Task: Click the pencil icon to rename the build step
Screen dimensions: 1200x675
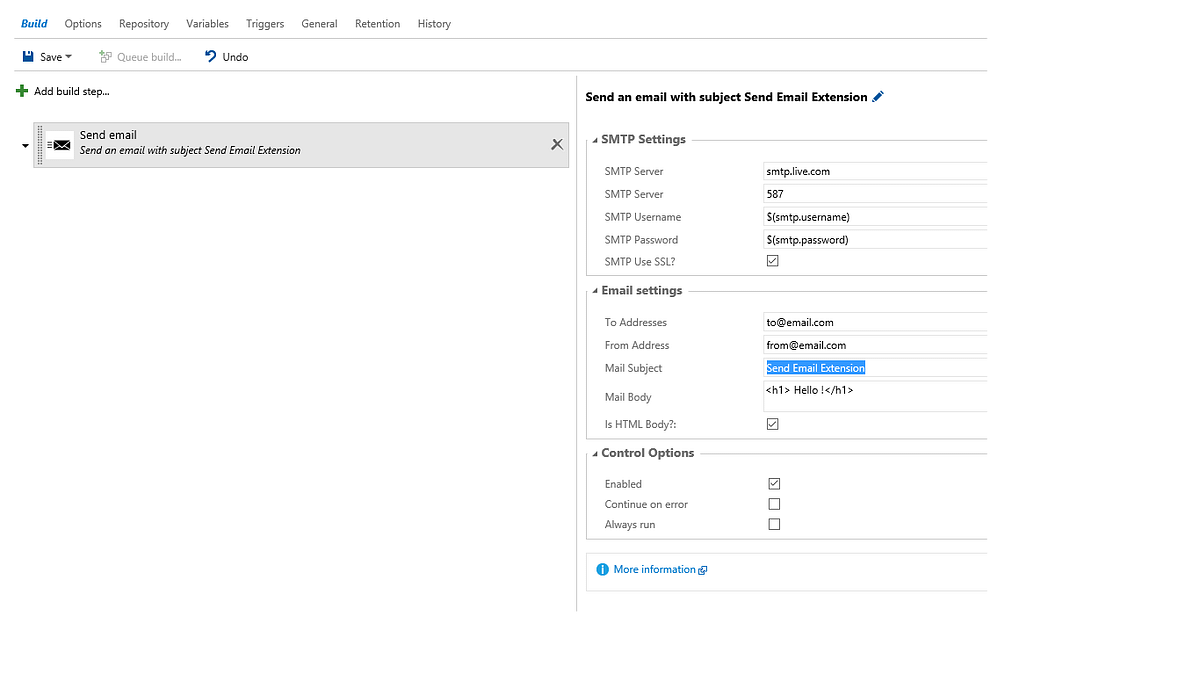Action: point(878,96)
